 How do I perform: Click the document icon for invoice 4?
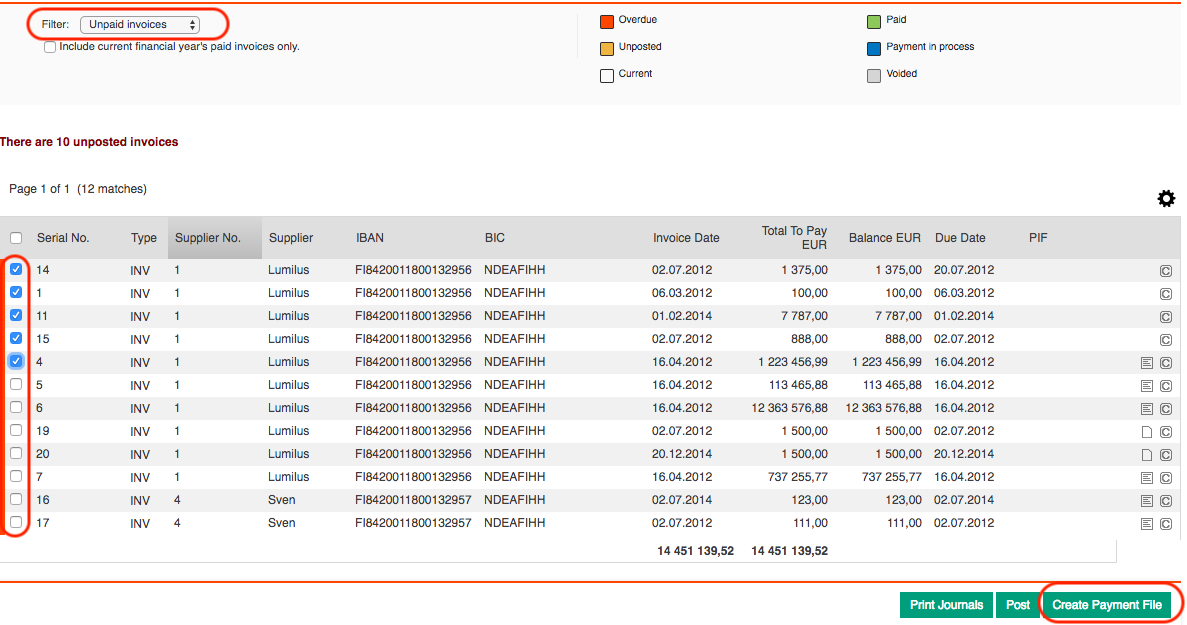pos(1147,363)
